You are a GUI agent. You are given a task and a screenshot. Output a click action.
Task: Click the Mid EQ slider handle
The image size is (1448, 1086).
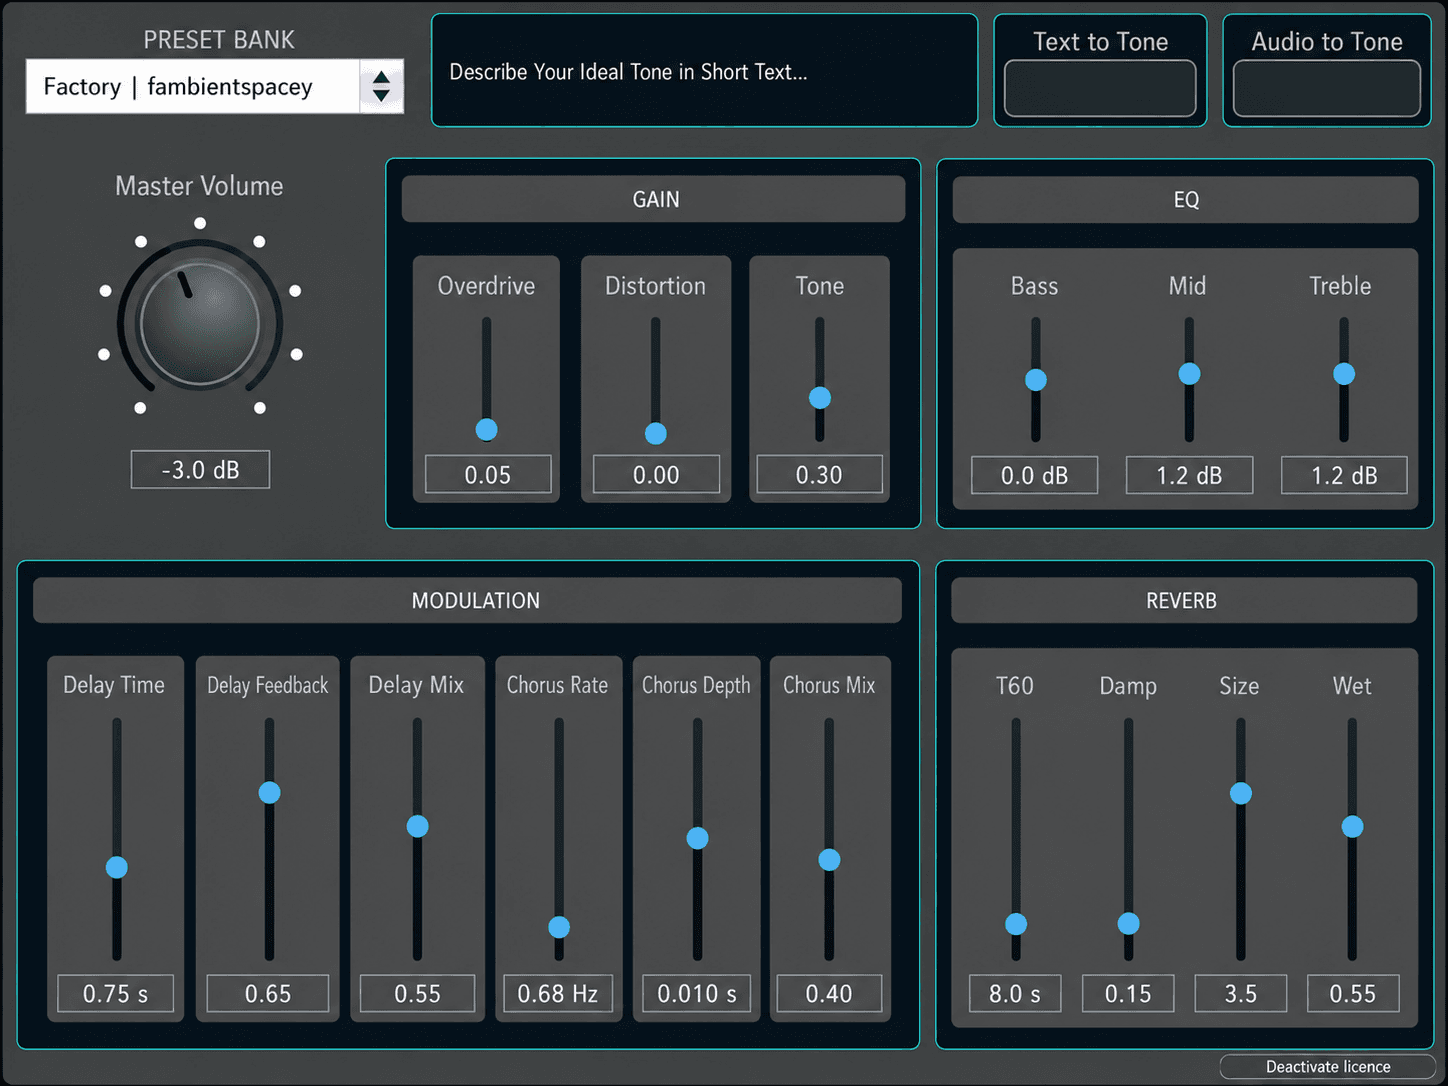[1189, 374]
